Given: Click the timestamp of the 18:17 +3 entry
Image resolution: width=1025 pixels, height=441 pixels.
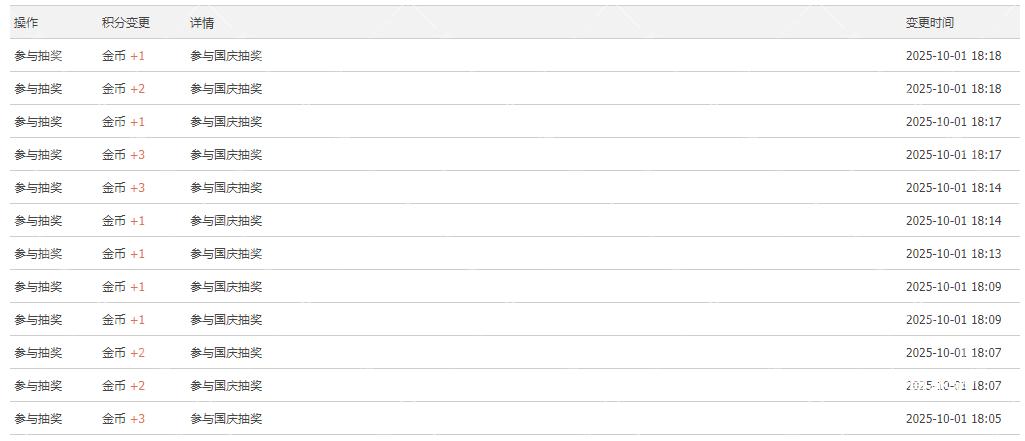Looking at the screenshot, I should click(953, 155).
